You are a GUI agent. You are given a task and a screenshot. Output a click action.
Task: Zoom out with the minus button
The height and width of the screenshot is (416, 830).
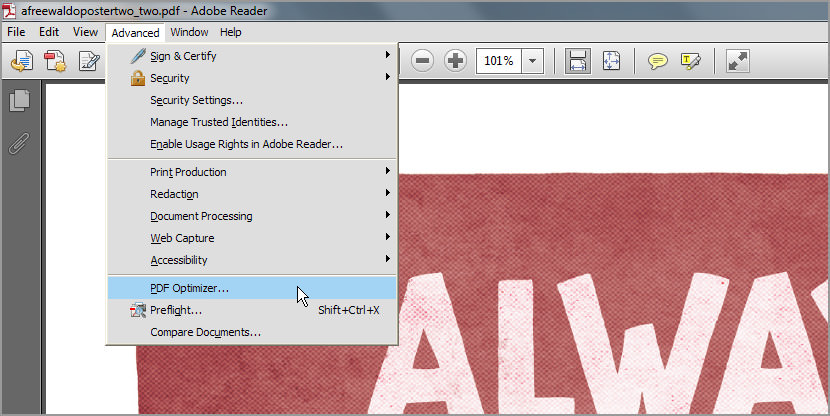coord(422,61)
